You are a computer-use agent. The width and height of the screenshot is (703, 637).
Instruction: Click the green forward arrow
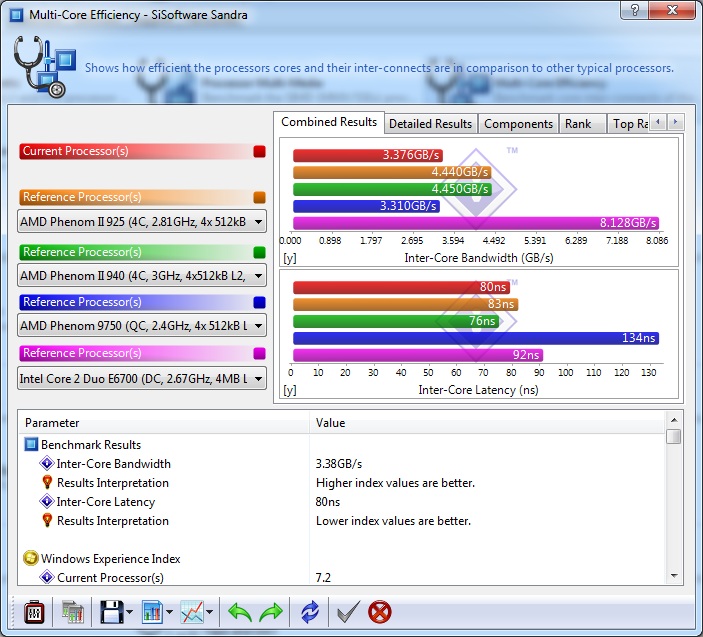point(271,612)
